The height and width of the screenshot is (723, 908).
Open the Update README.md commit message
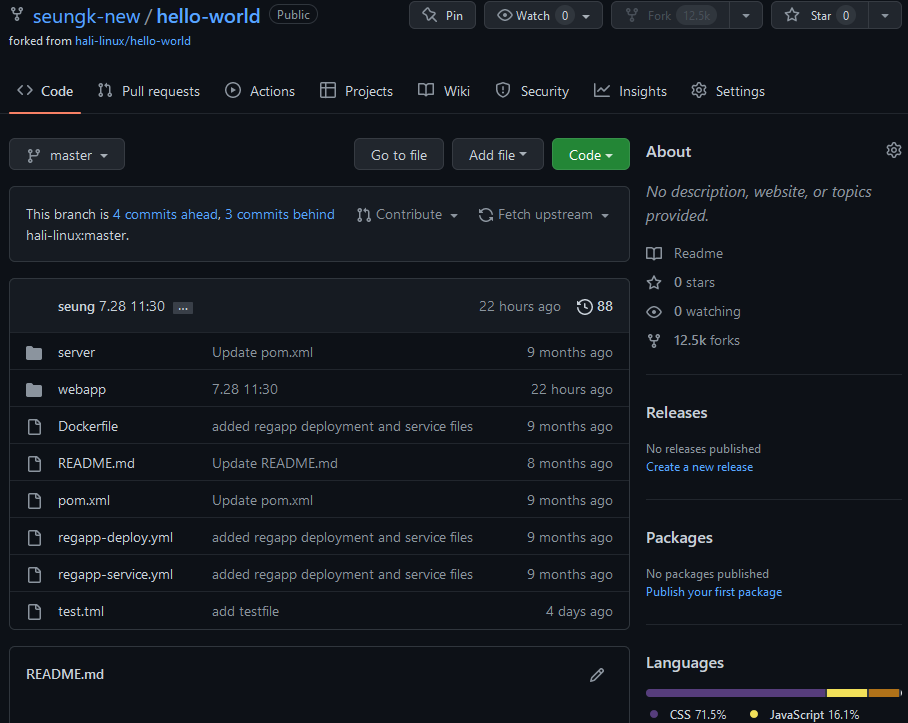click(274, 463)
